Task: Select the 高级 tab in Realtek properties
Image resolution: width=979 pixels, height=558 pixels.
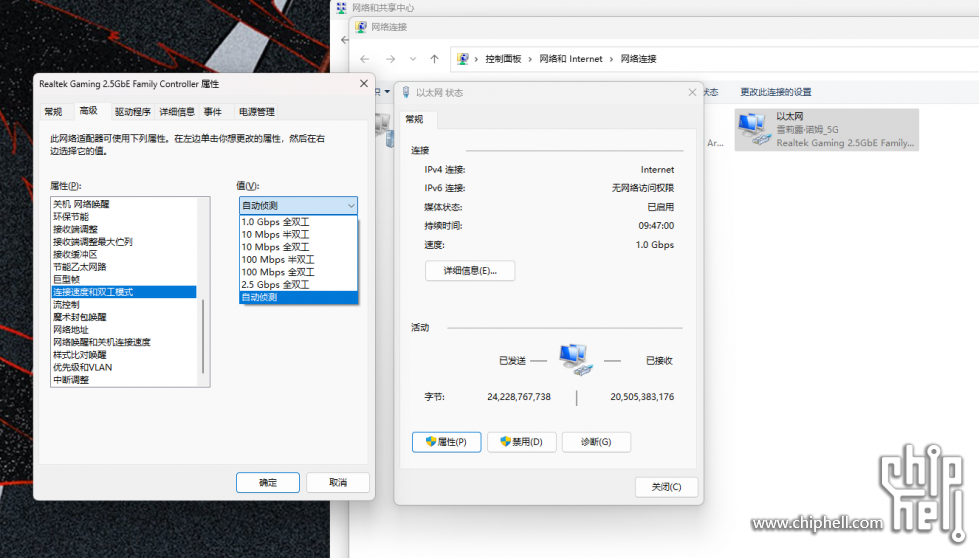Action: 89,110
